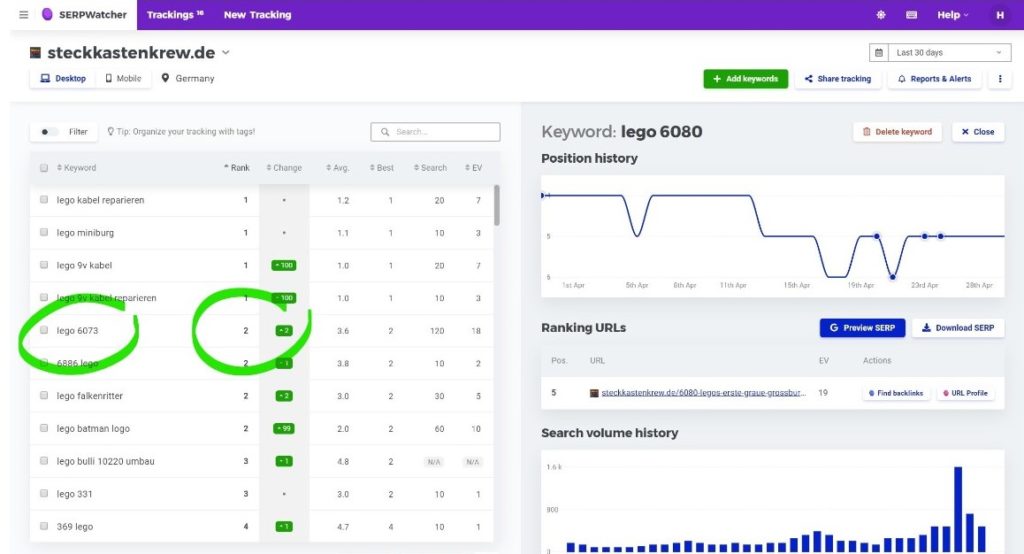The image size is (1024, 554).
Task: Check the 369 lego checkbox
Action: tap(44, 526)
